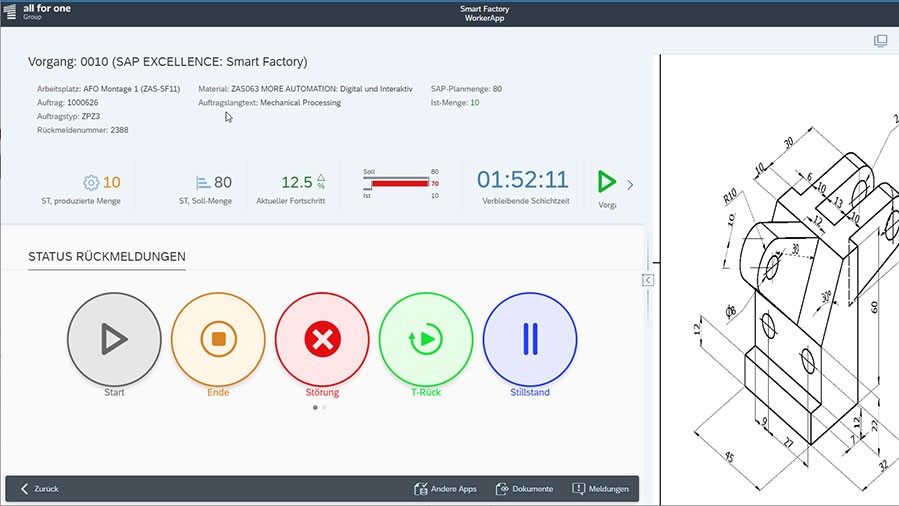Click the gear icon in produzierte Menge tile

tap(91, 182)
